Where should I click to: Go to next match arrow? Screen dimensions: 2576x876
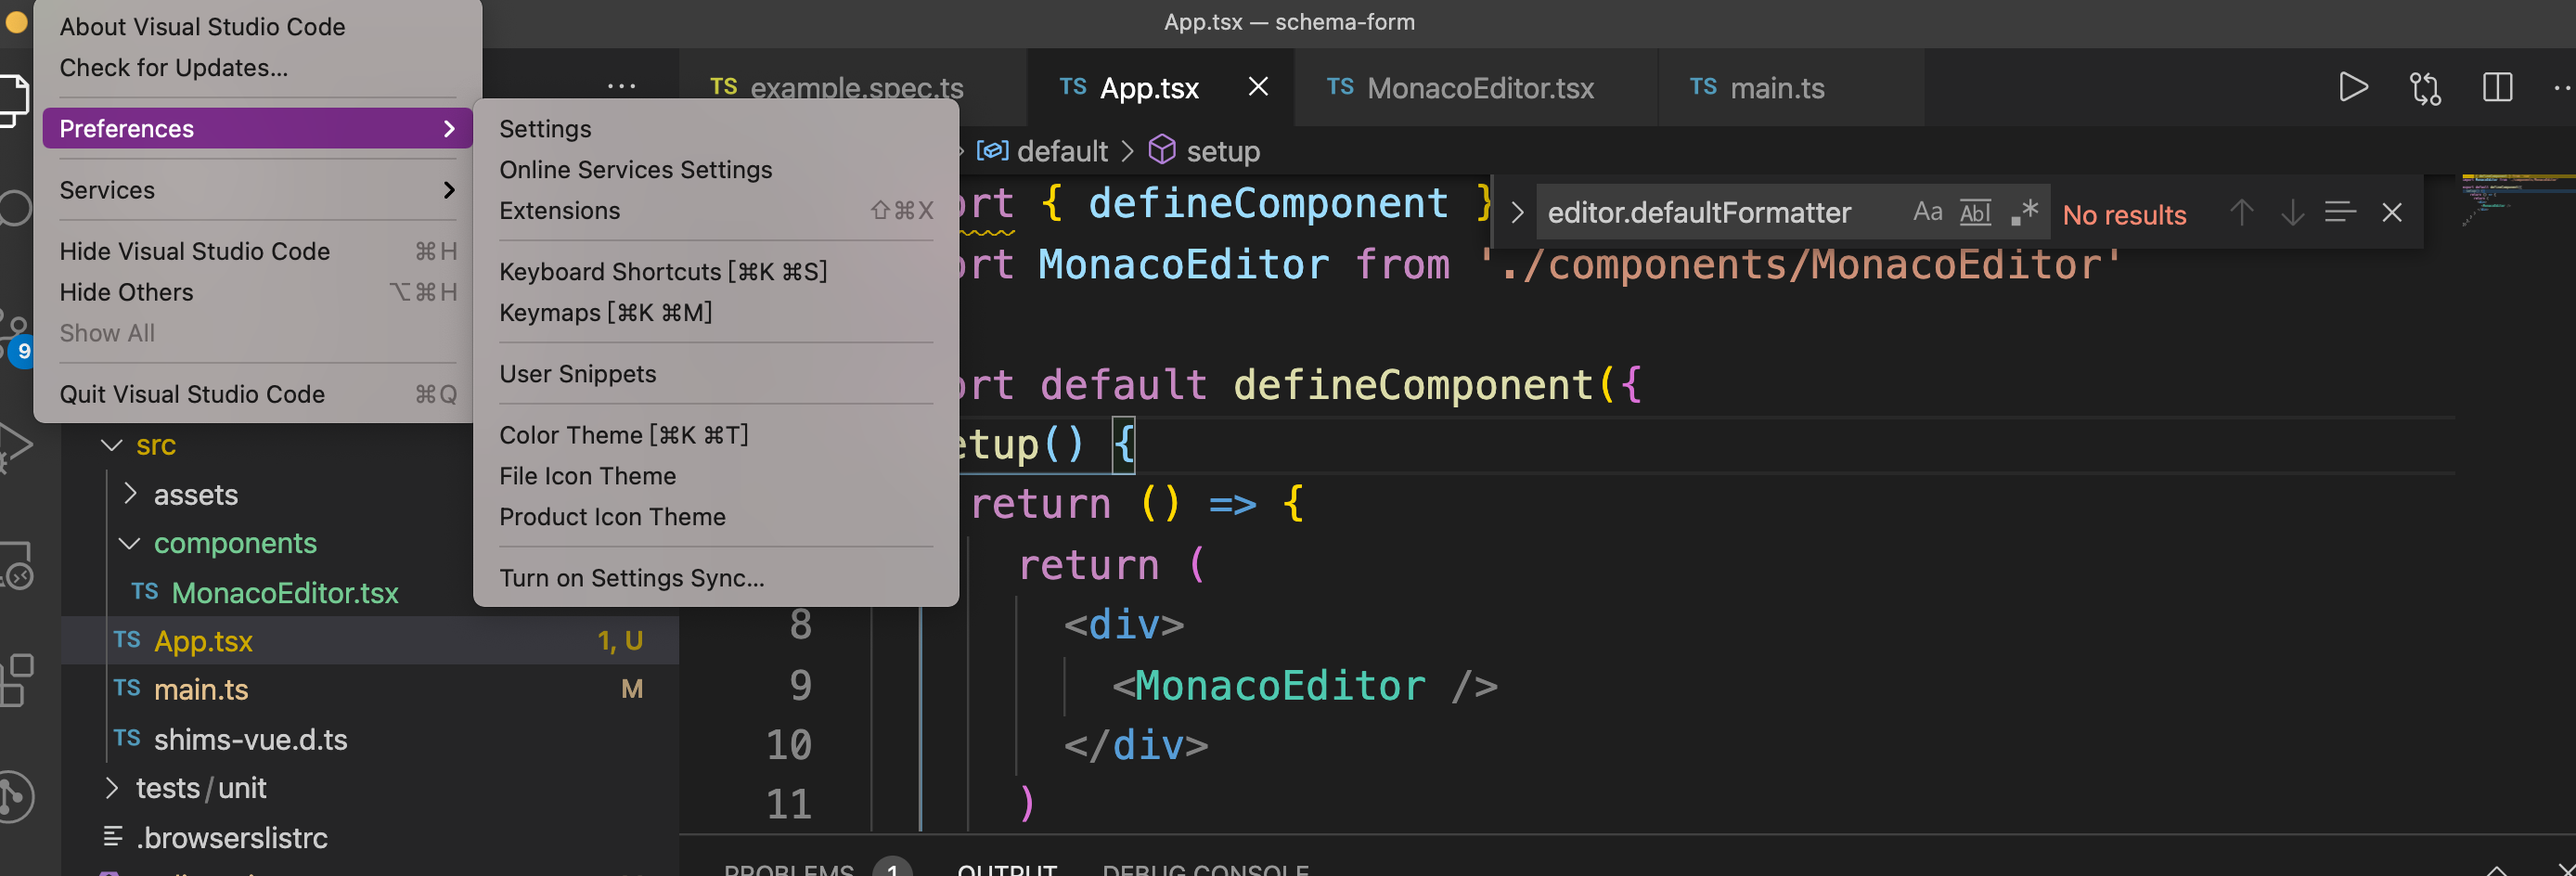(x=2292, y=212)
